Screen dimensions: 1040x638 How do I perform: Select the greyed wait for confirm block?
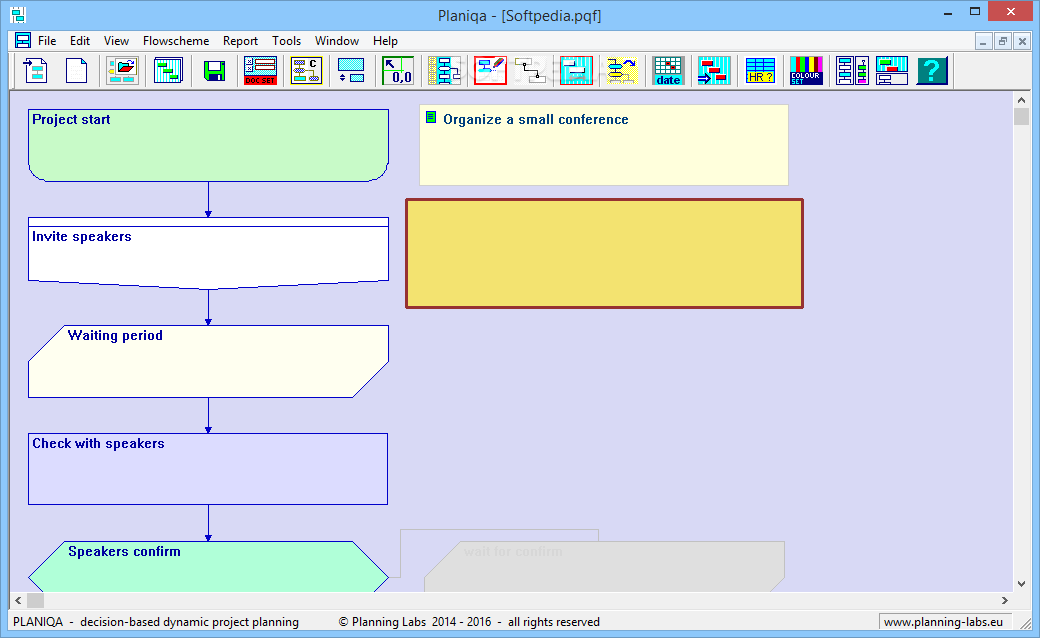coord(604,567)
